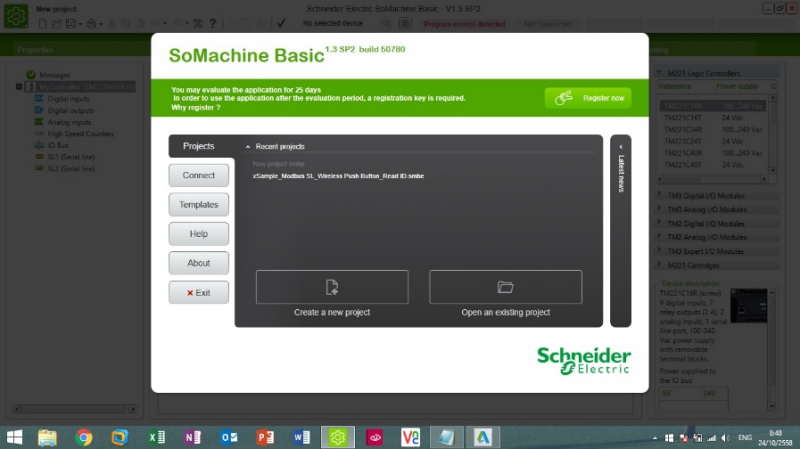Viewport: 800px width, 449px height.
Task: Click the SoMachine gear icon in taskbar
Action: point(338,437)
